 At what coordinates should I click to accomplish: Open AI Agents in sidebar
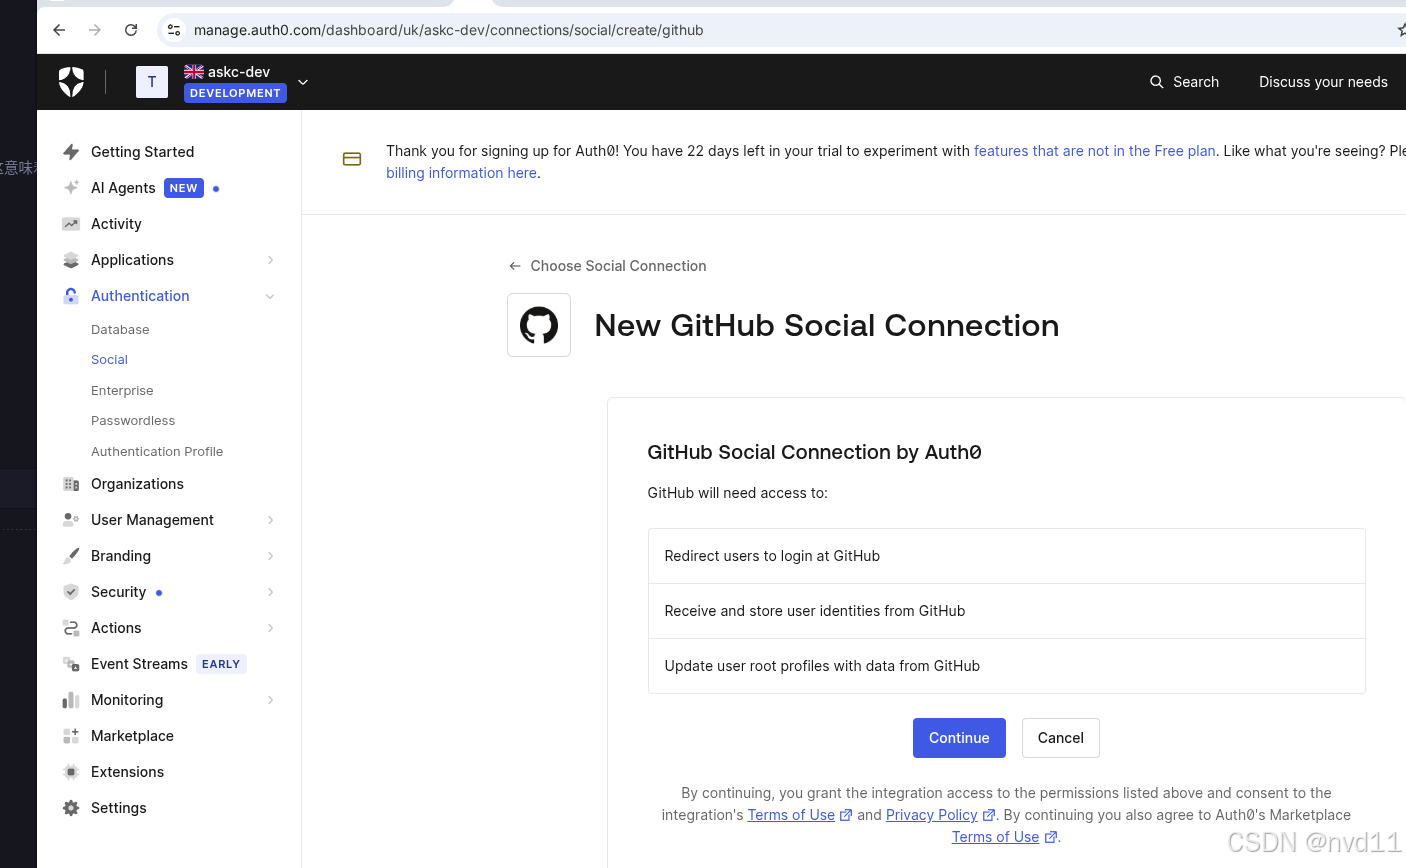point(123,188)
